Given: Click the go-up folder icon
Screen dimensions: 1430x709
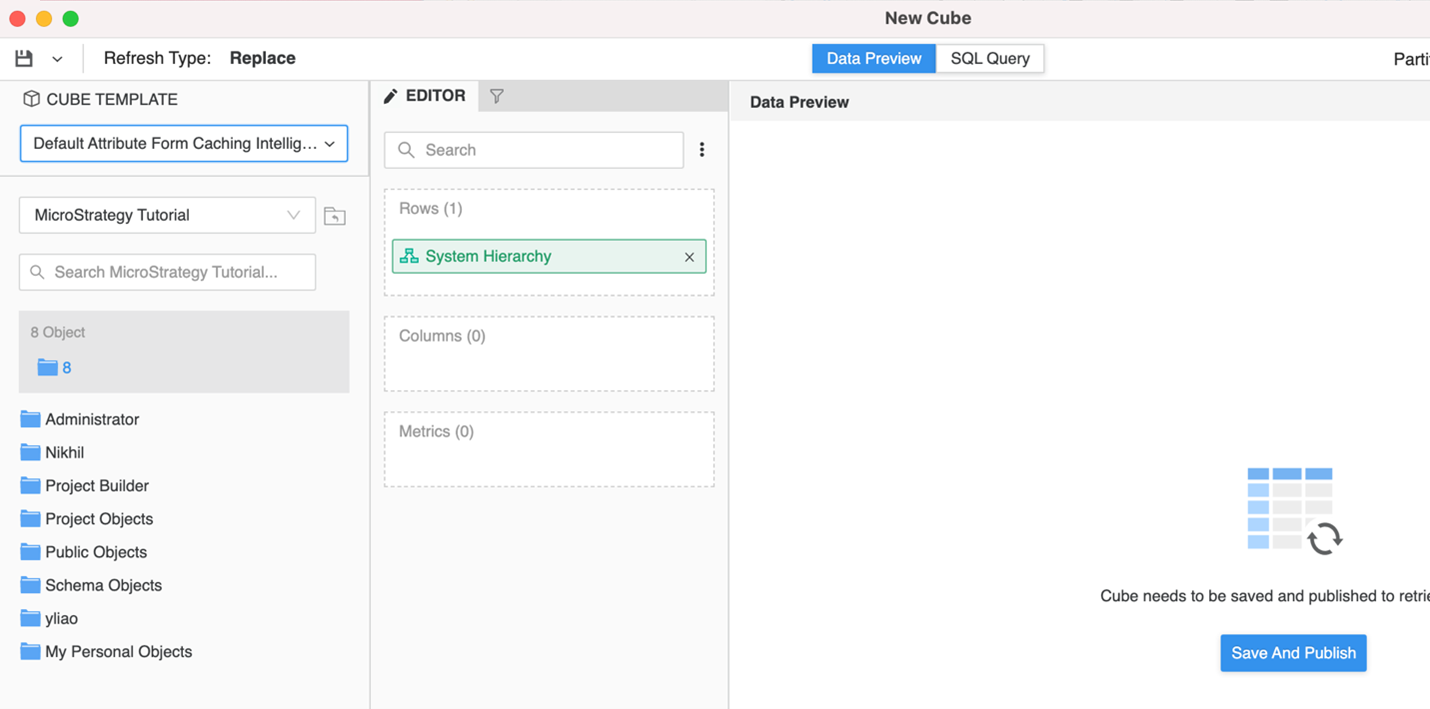Looking at the screenshot, I should 335,216.
